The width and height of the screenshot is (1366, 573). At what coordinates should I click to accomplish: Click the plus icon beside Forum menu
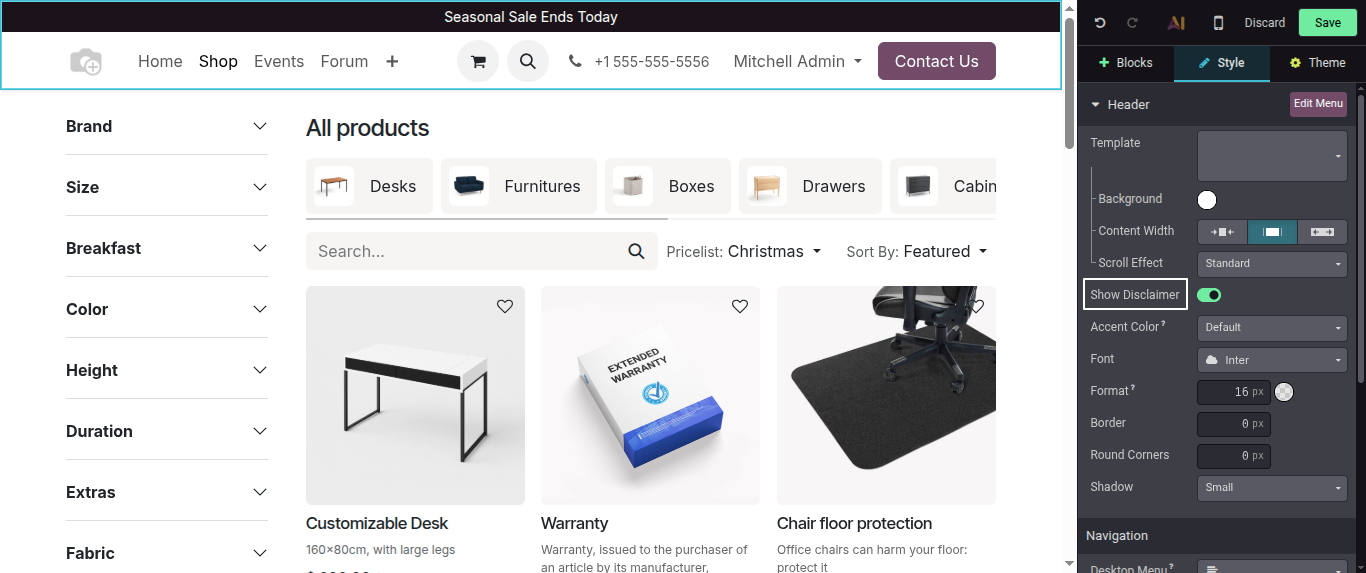point(392,61)
